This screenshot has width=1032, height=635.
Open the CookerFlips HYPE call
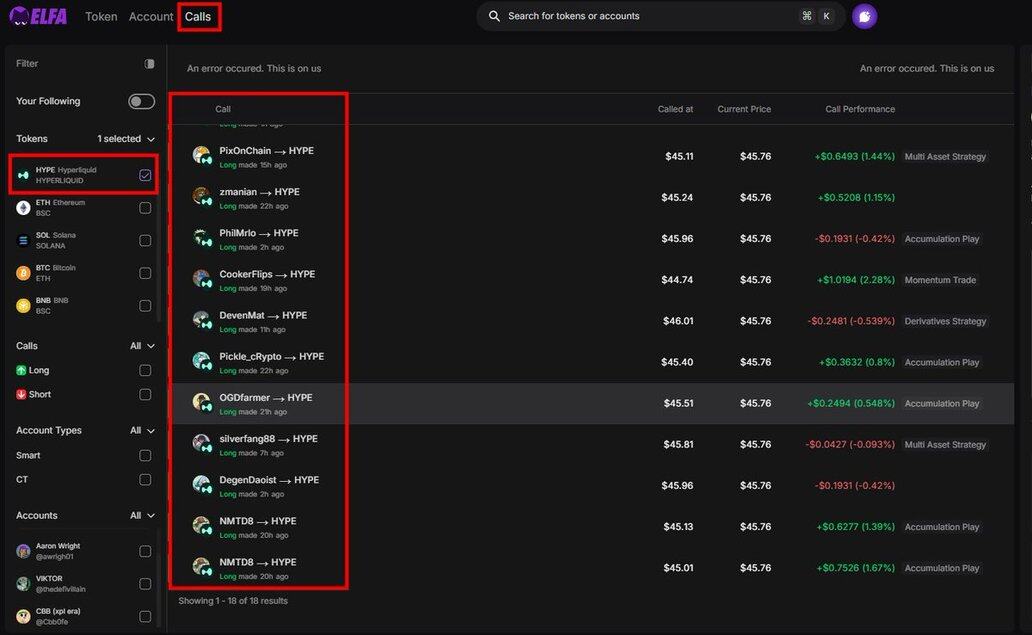(267, 274)
